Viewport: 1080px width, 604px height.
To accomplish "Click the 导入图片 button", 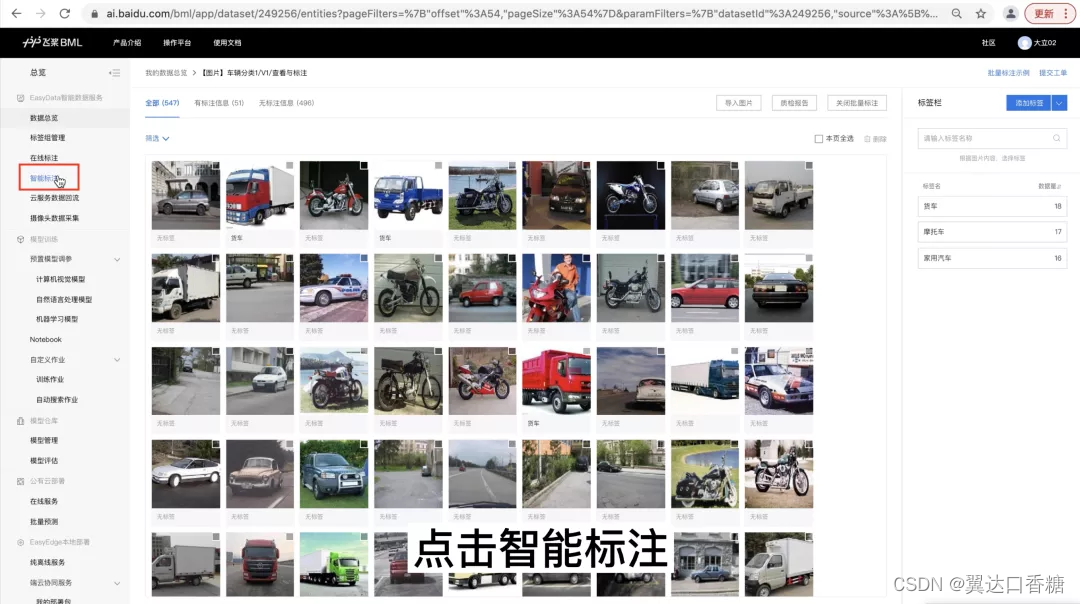I will pyautogui.click(x=738, y=103).
